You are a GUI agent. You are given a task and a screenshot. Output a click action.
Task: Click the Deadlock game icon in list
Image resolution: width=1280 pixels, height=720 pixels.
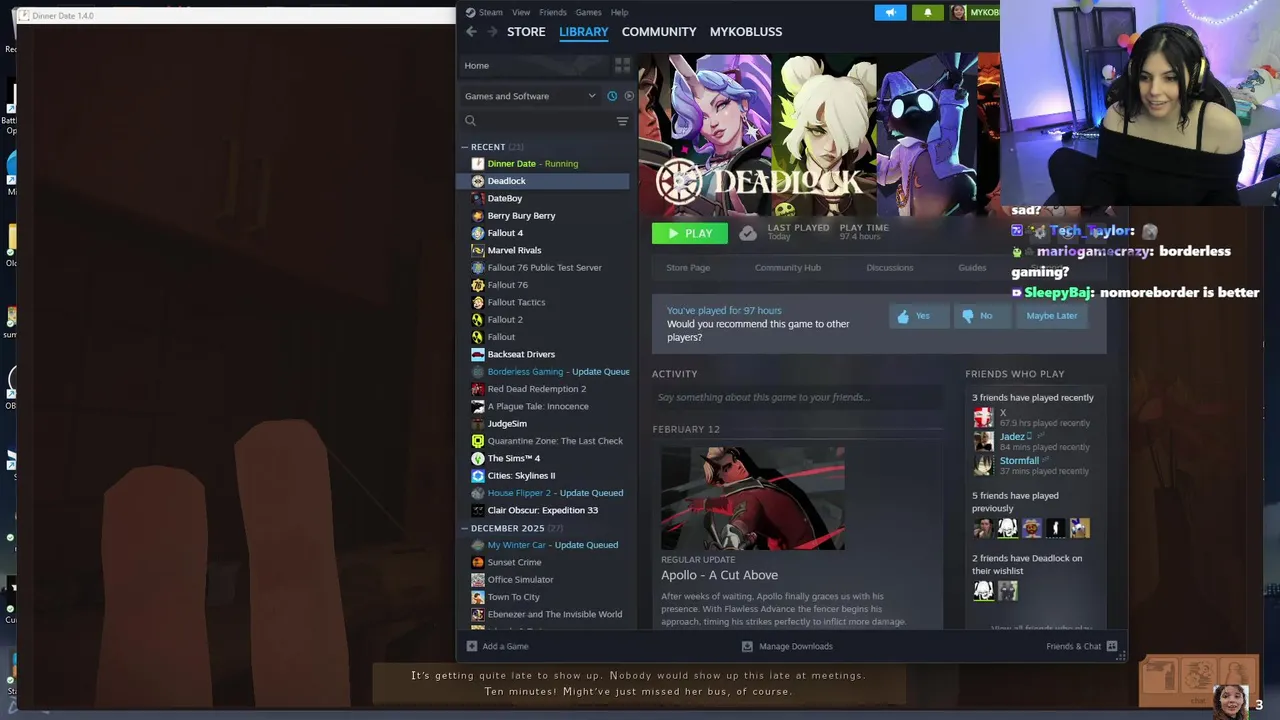coord(478,181)
